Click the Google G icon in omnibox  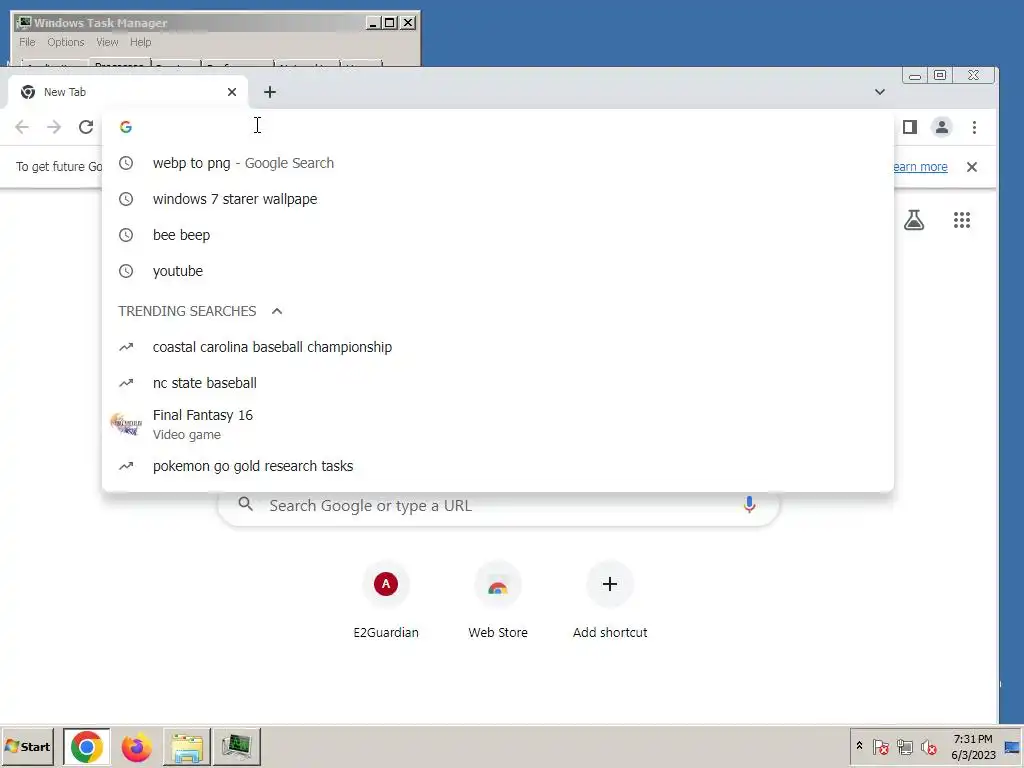pyautogui.click(x=126, y=127)
